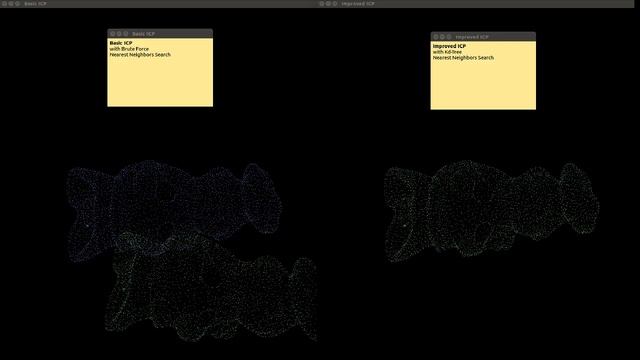The width and height of the screenshot is (640, 360).
Task: Minimize the Improved ICP sticky note
Action: [442, 37]
